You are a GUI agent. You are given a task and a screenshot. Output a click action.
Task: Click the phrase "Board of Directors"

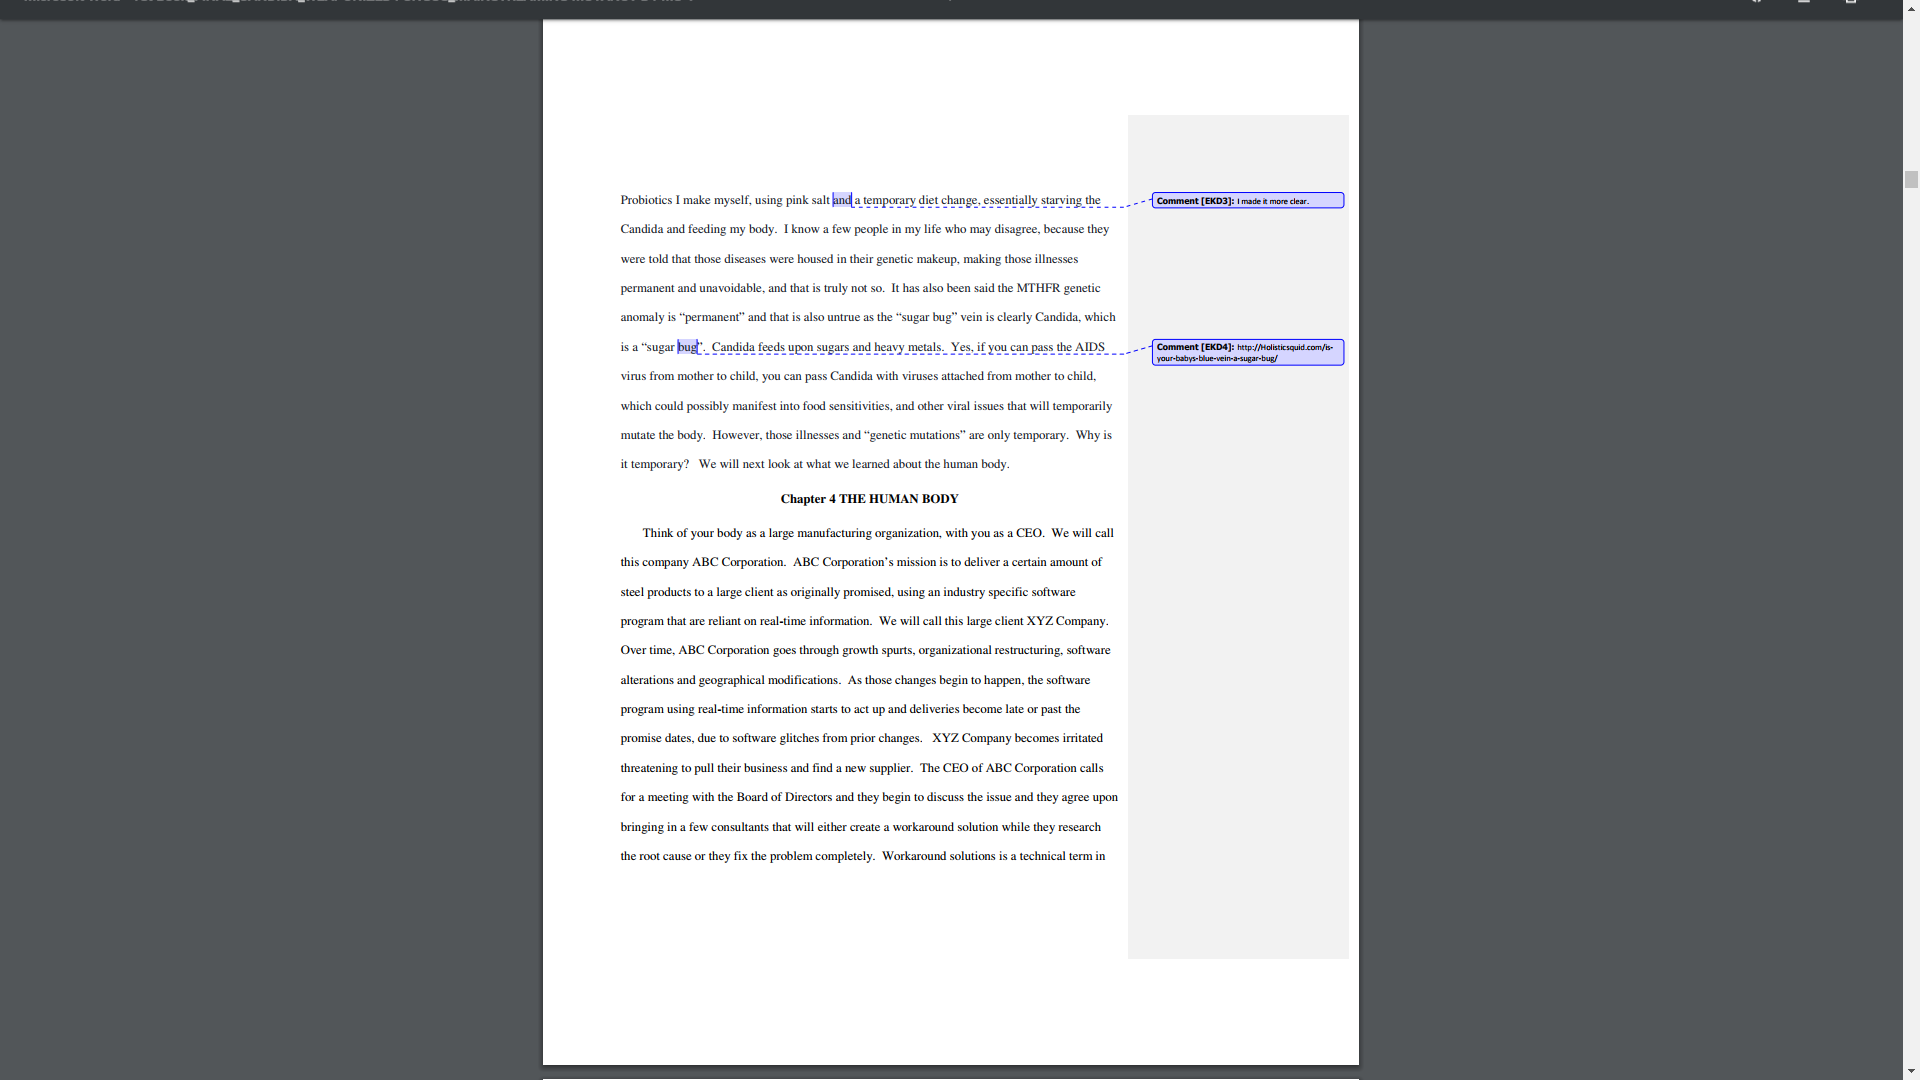pos(784,797)
